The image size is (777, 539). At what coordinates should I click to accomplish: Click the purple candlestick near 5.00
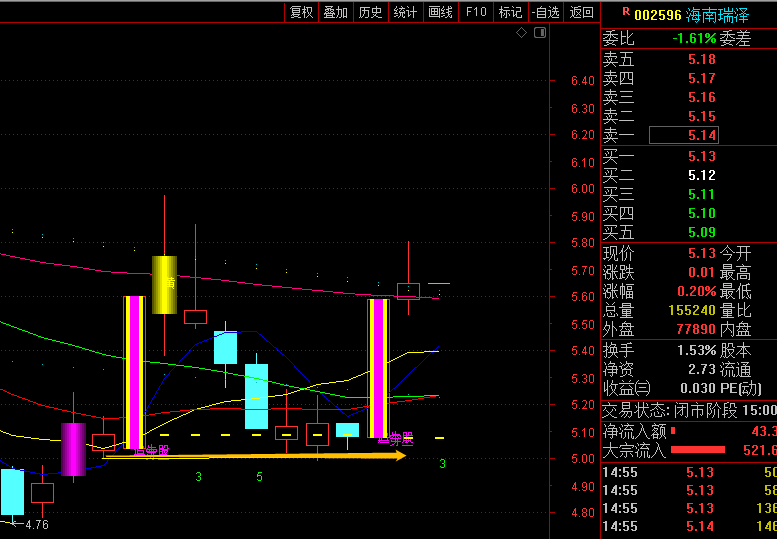73,449
